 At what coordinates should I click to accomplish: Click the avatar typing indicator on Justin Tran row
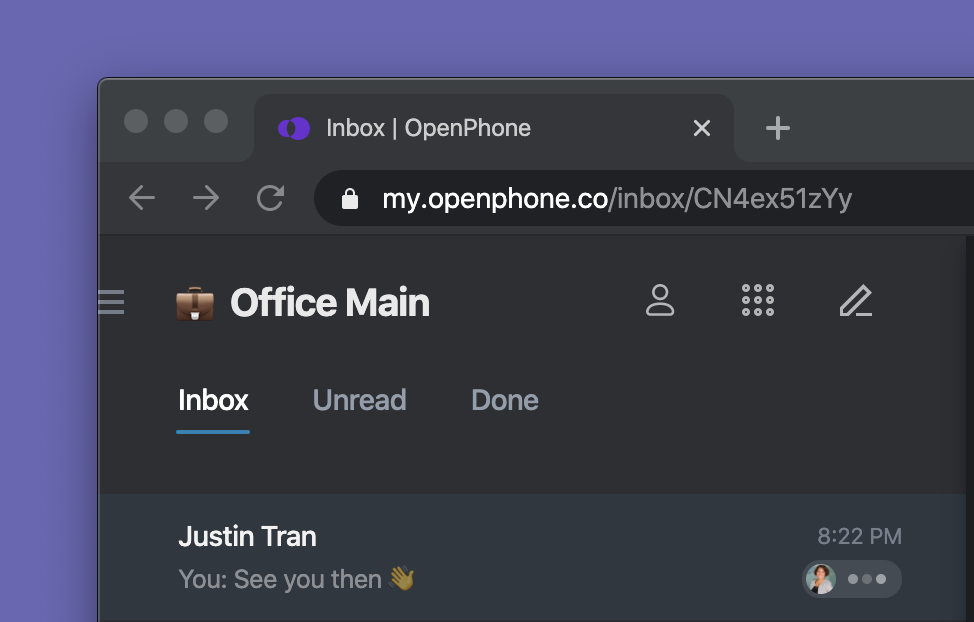click(852, 579)
